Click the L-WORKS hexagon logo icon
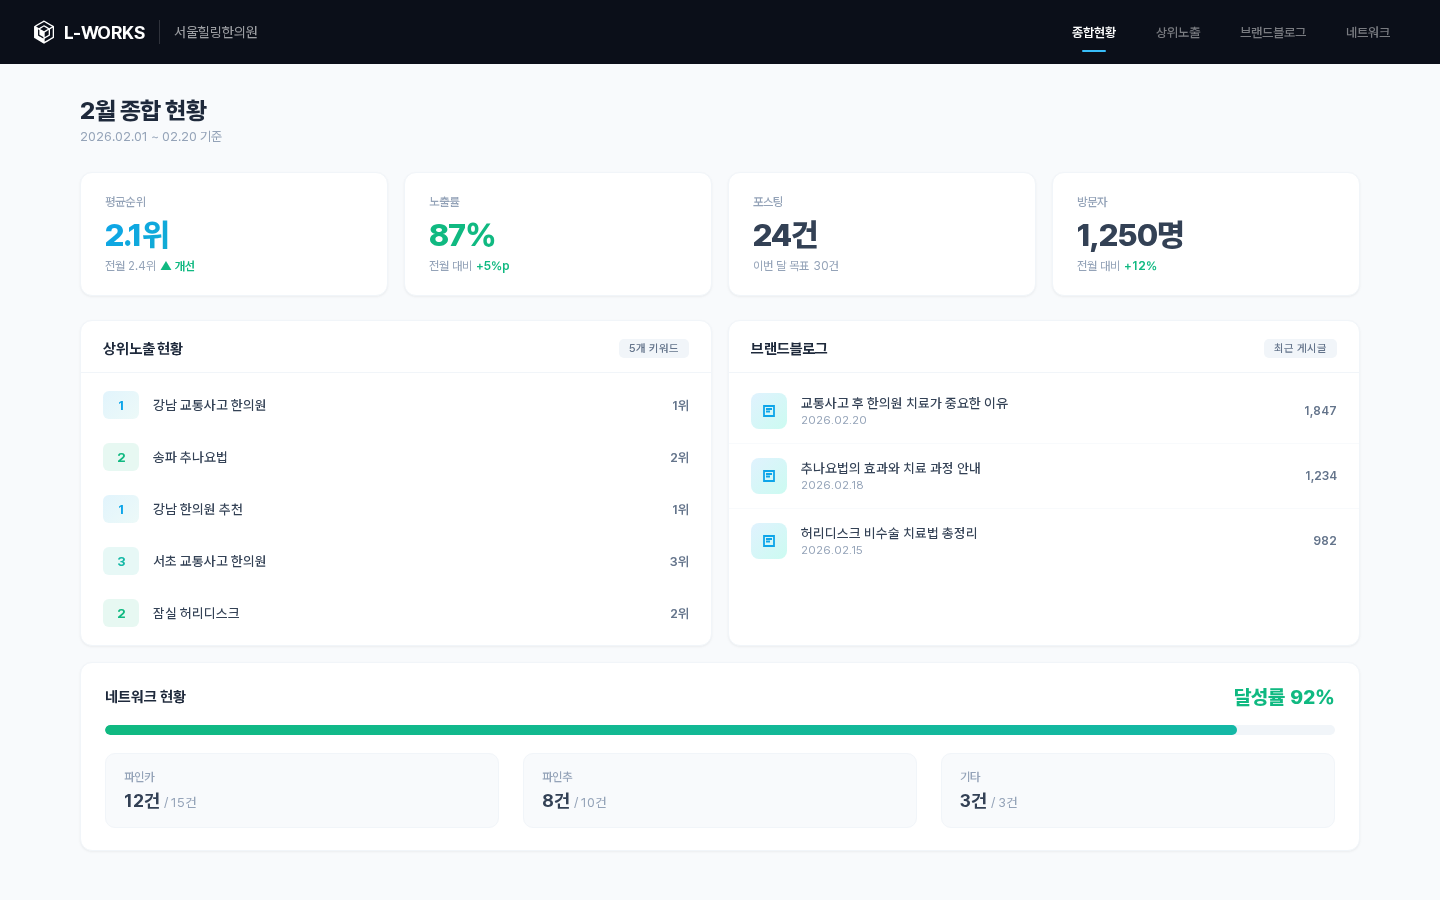 click(x=44, y=31)
